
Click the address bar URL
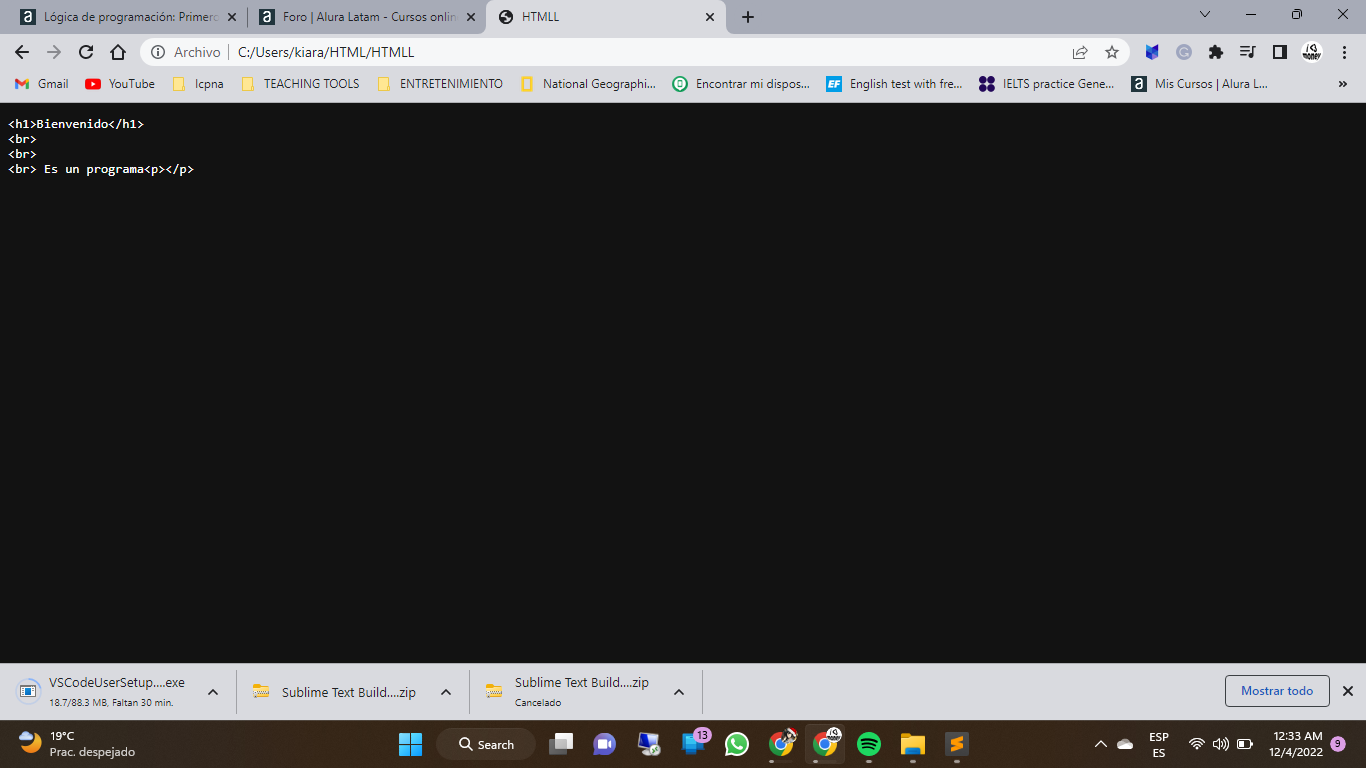point(326,52)
